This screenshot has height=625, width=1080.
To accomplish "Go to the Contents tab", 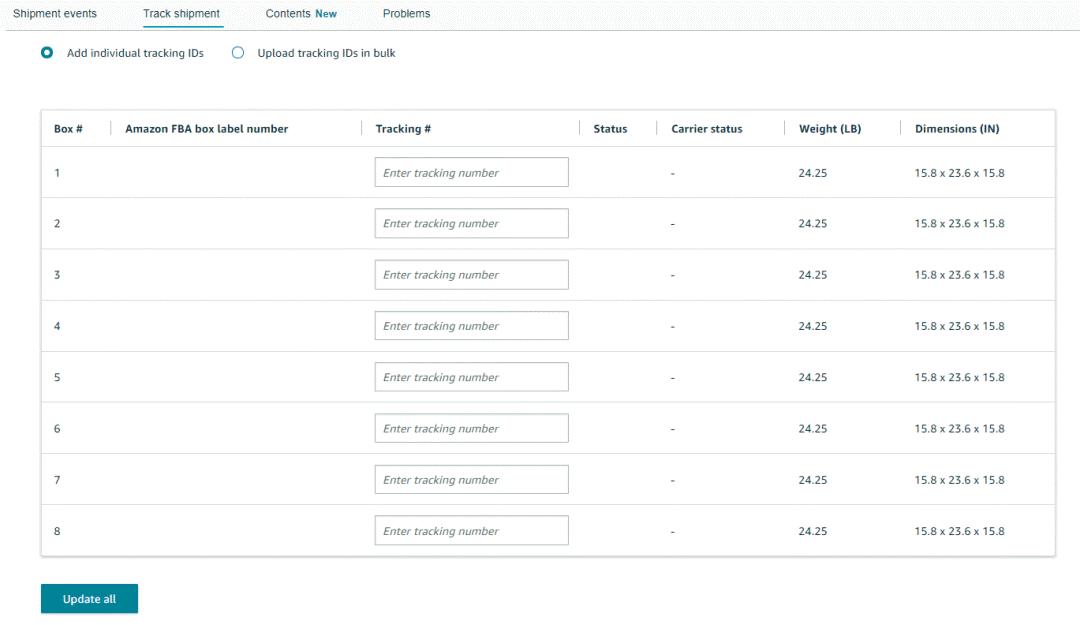I will coord(300,14).
